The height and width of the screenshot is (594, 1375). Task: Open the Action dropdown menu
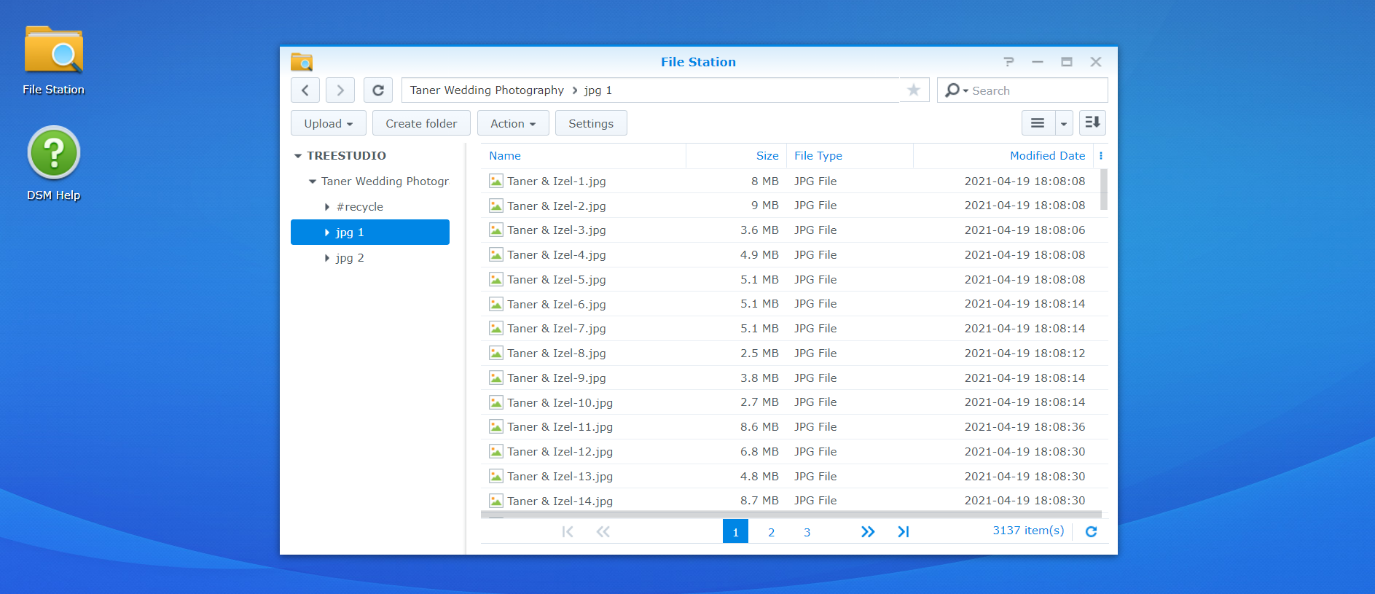(x=513, y=124)
